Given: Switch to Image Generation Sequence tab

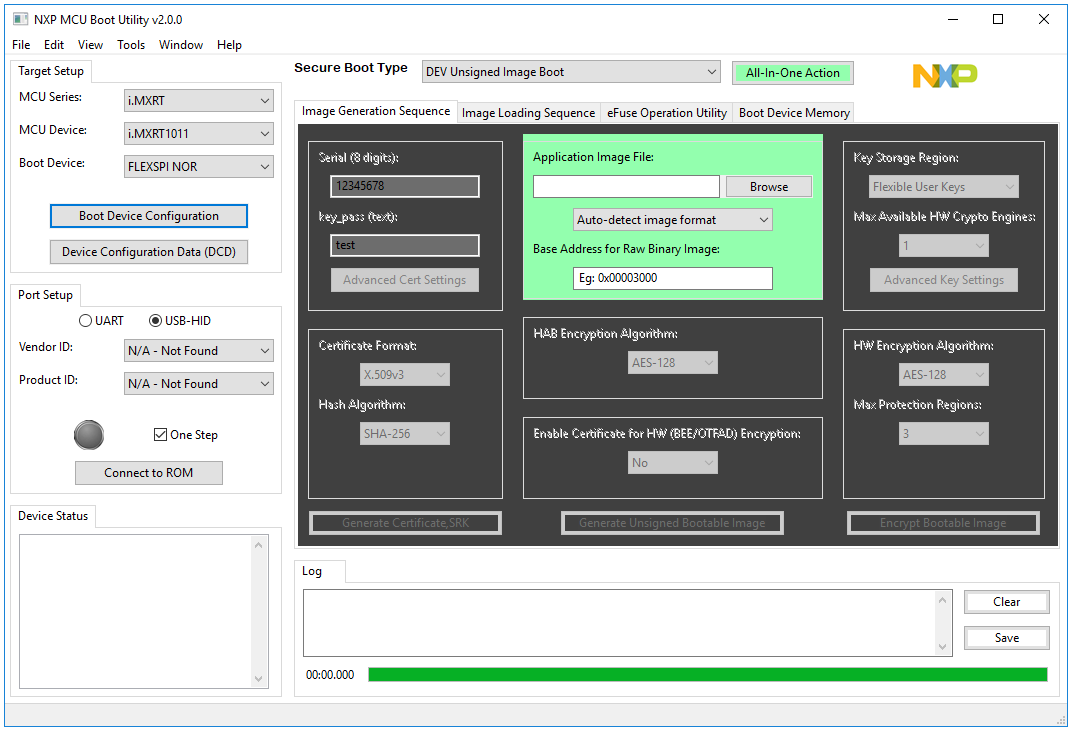Looking at the screenshot, I should pyautogui.click(x=376, y=111).
